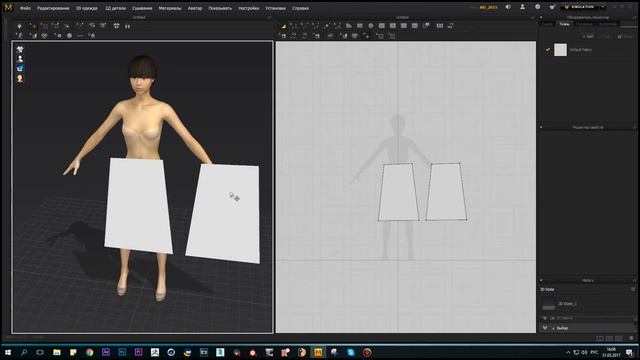This screenshot has width=640, height=360.
Task: Open the Файл menu
Action: [x=25, y=8]
